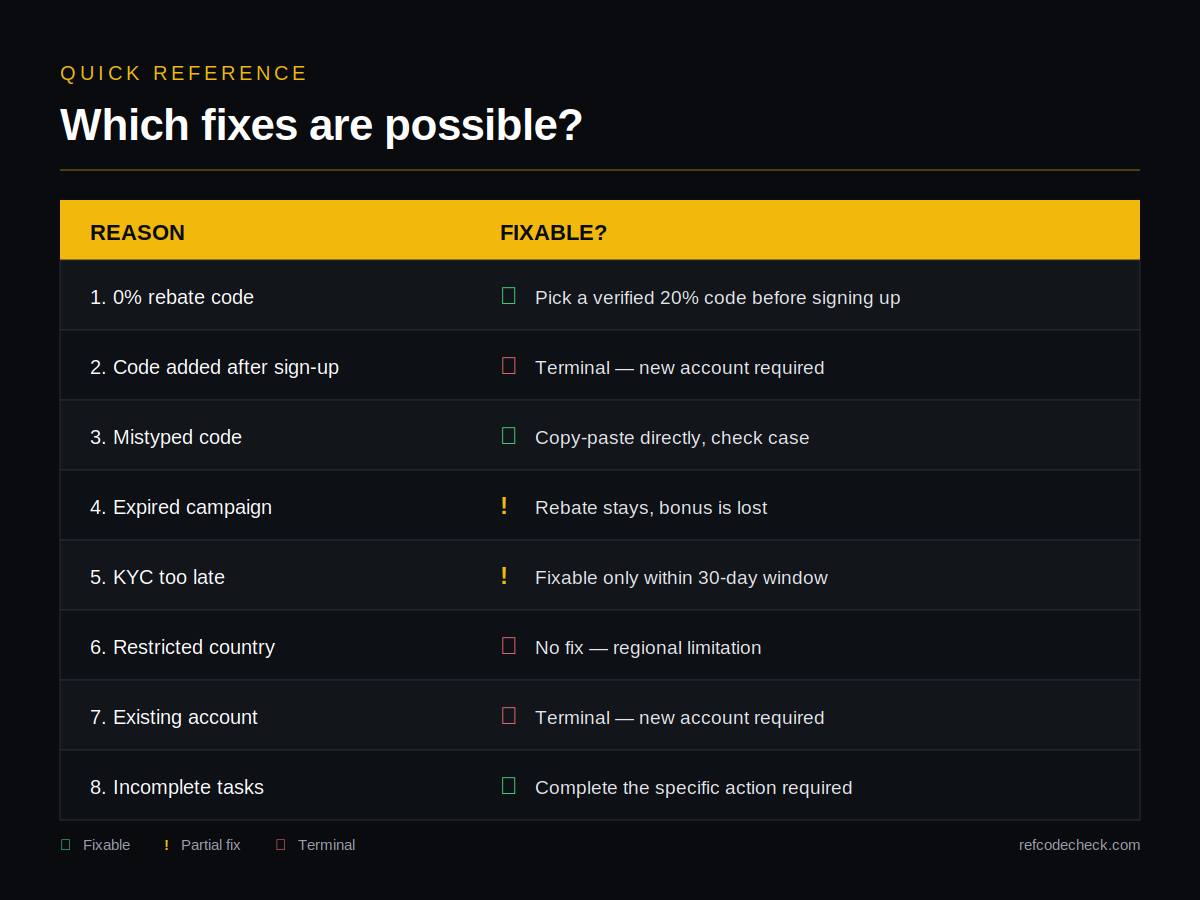Click Fixable only within 30-day window text
1200x900 pixels.
[x=681, y=577]
